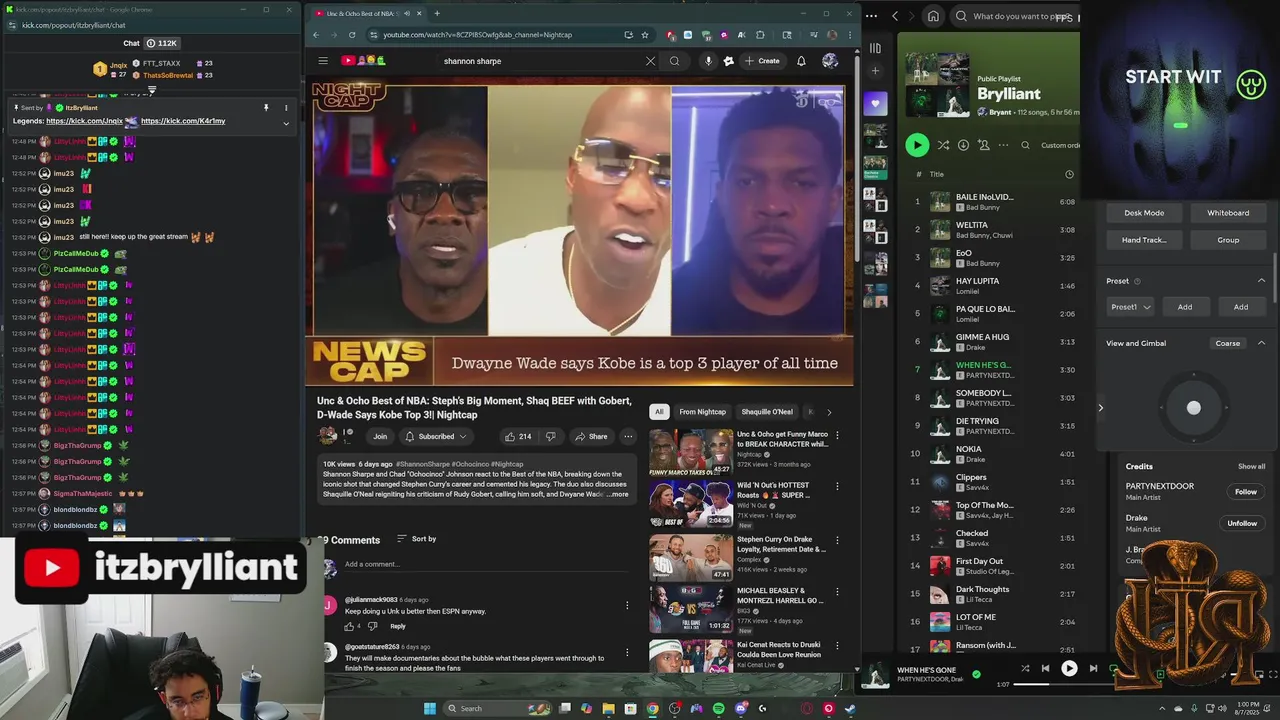
Task: Click the View and Gimbal joystick control
Action: pos(1193,408)
